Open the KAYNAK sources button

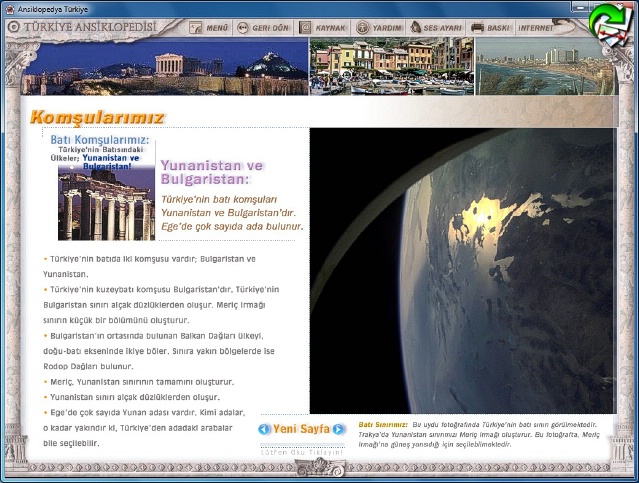click(x=323, y=27)
